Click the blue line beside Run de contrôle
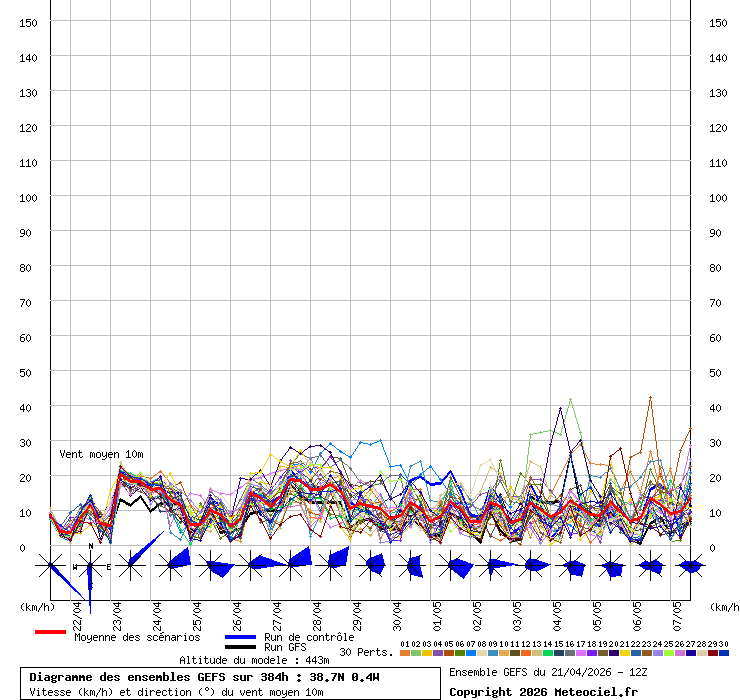 (240, 637)
